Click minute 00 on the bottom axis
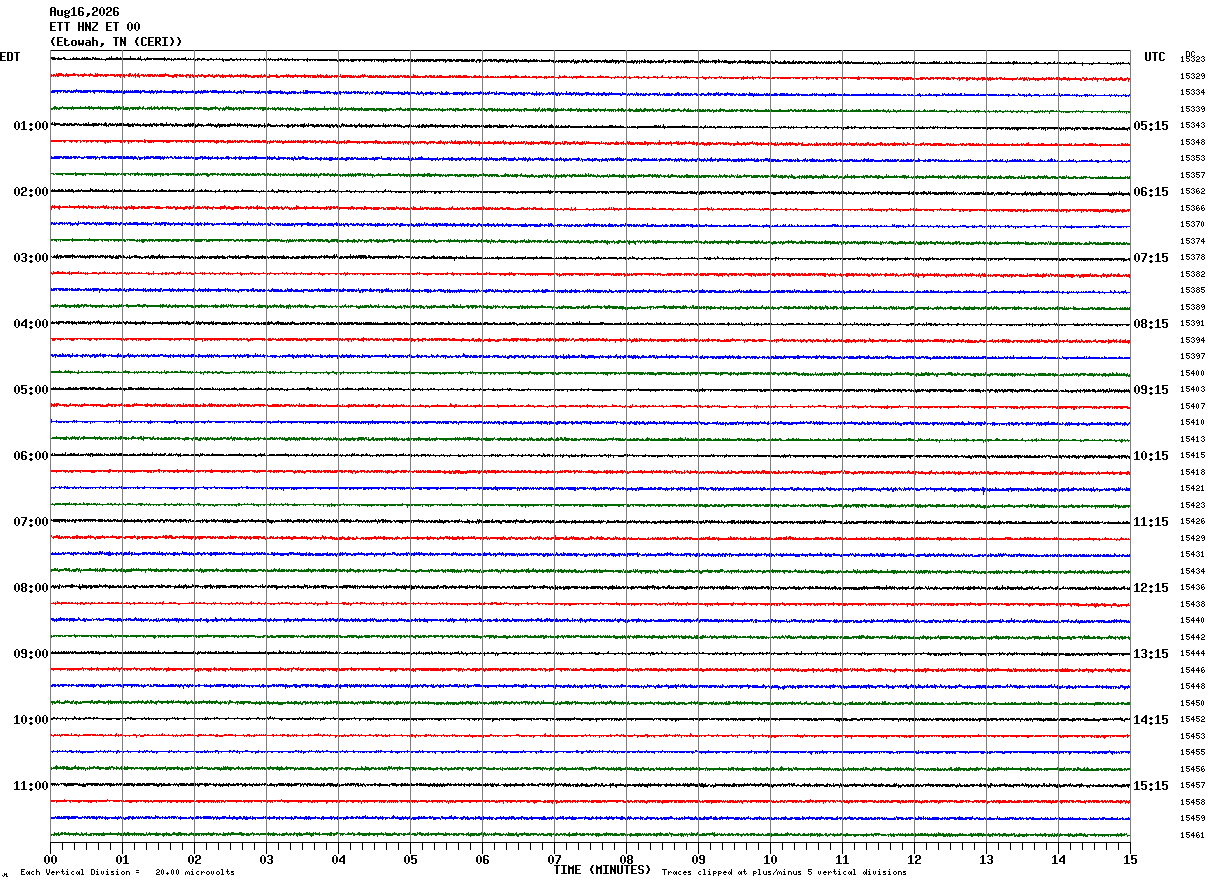Viewport: 1210px width, 886px height. pyautogui.click(x=50, y=859)
